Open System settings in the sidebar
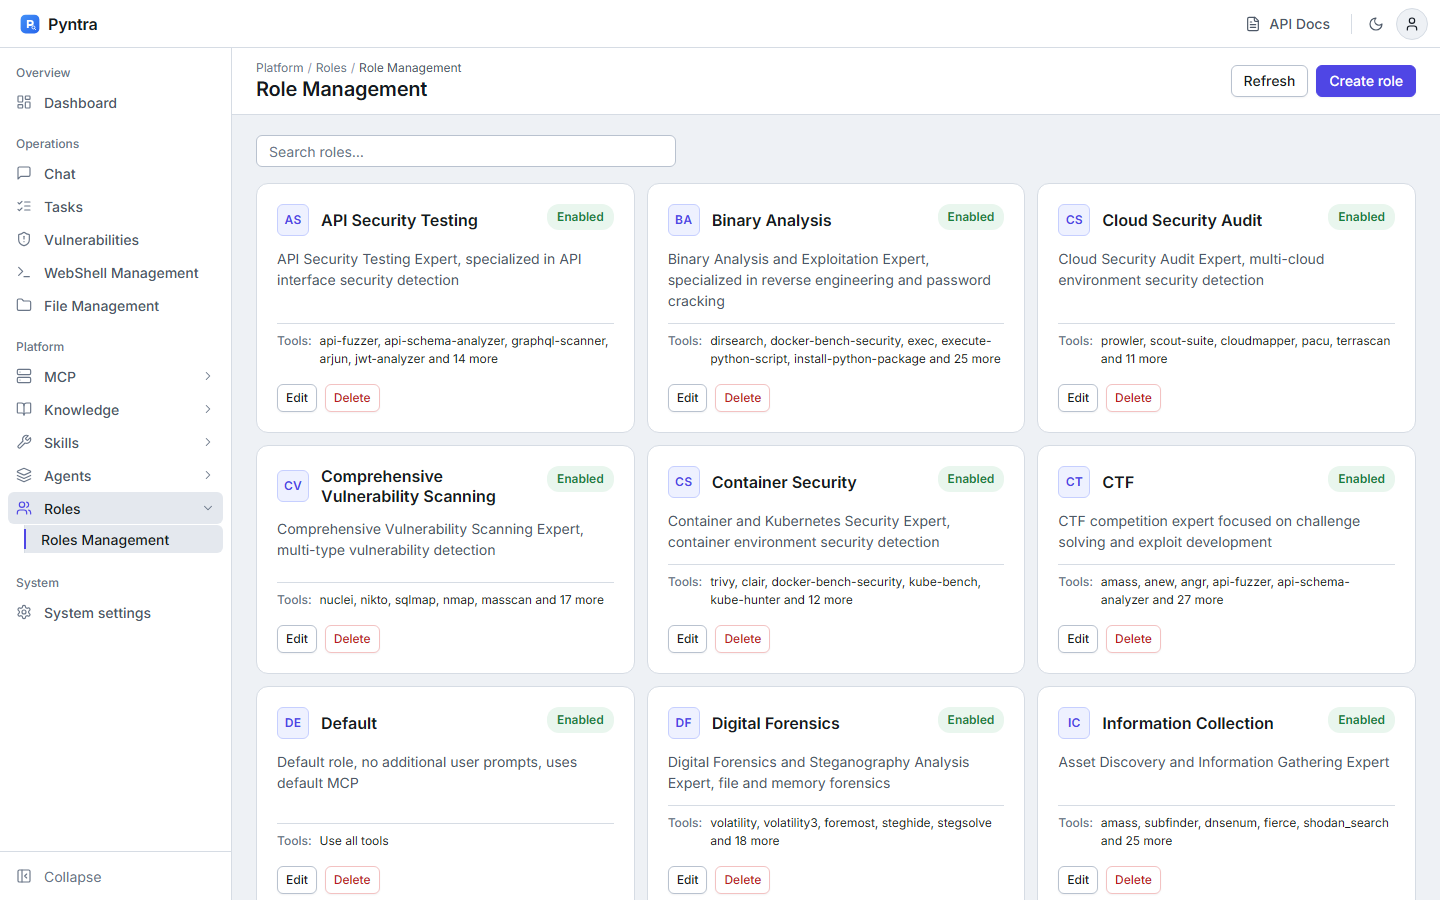 pyautogui.click(x=115, y=613)
